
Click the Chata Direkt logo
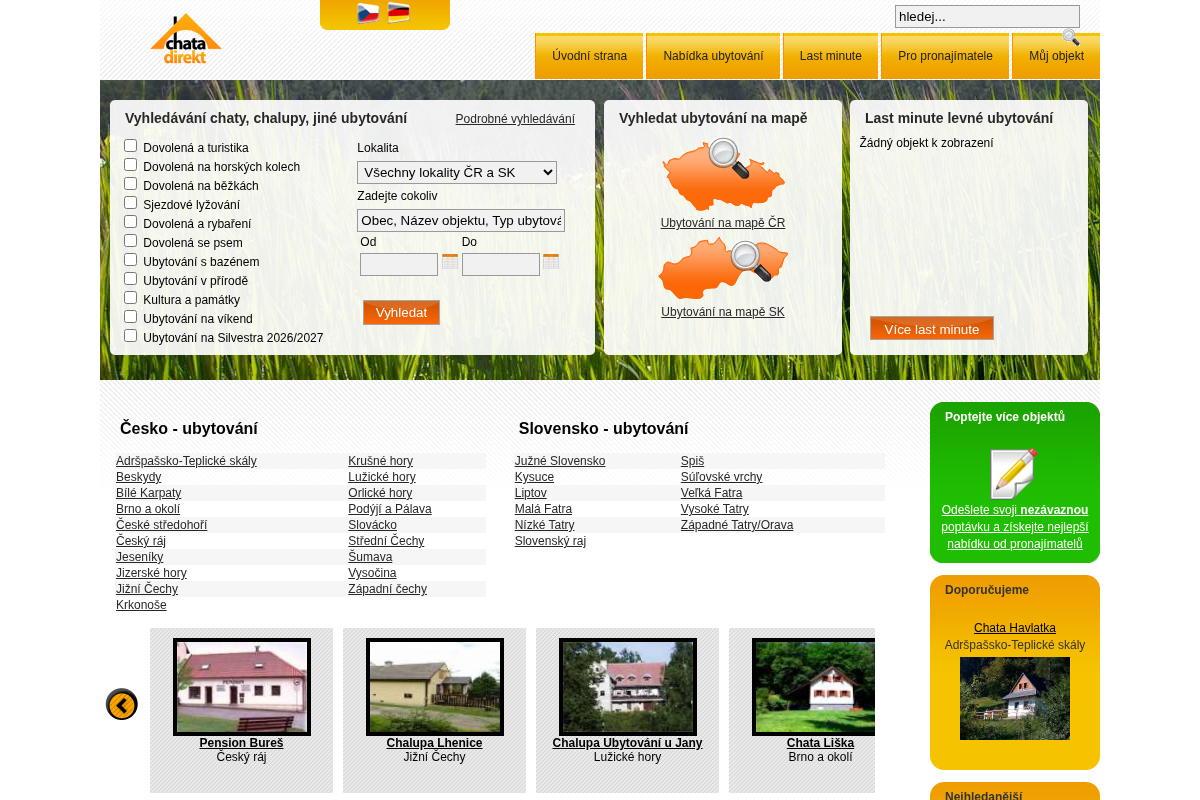tap(186, 39)
